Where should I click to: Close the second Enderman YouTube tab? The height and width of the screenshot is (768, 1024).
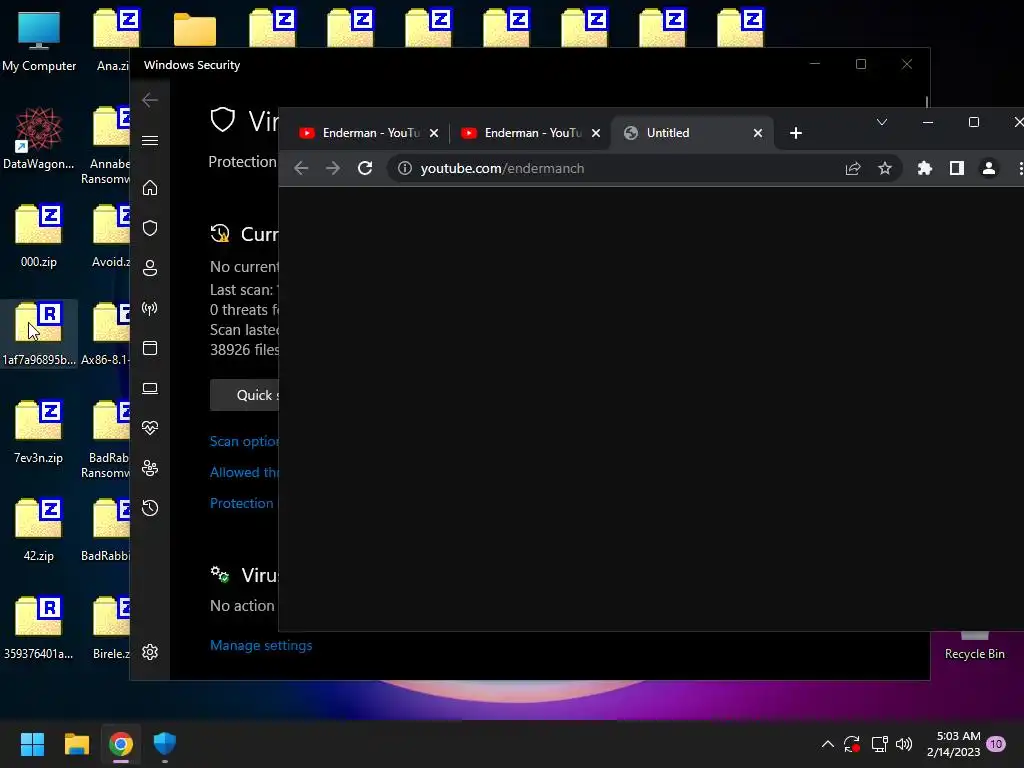596,133
